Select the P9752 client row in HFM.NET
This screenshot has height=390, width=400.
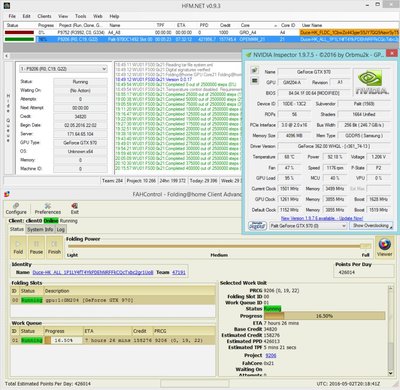click(x=201, y=32)
